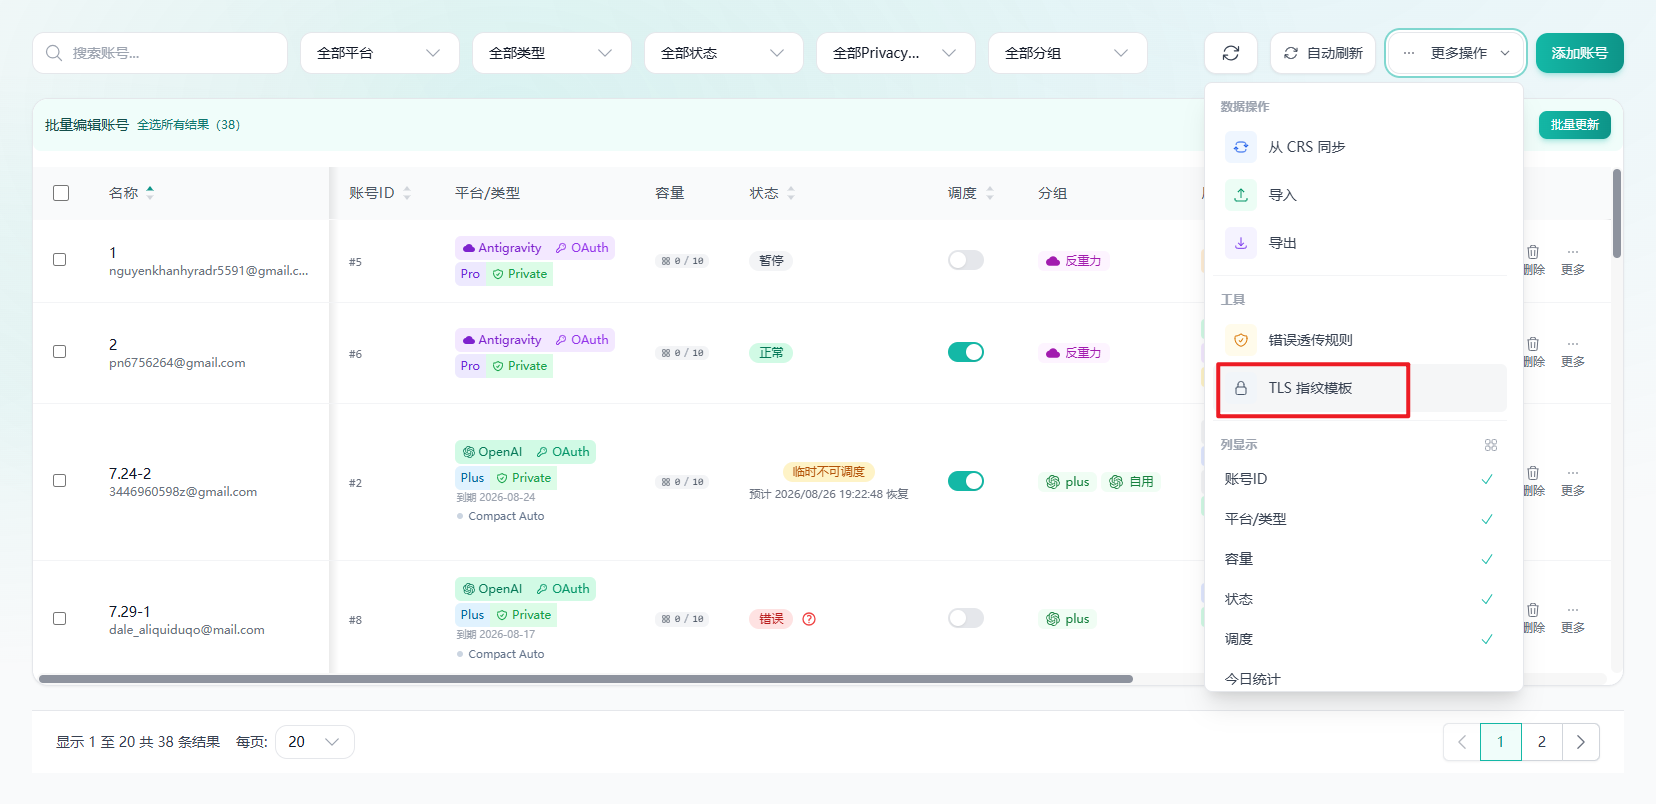Viewport: 1656px width, 804px height.
Task: Click the horizontal table scrollbar
Action: [x=586, y=679]
